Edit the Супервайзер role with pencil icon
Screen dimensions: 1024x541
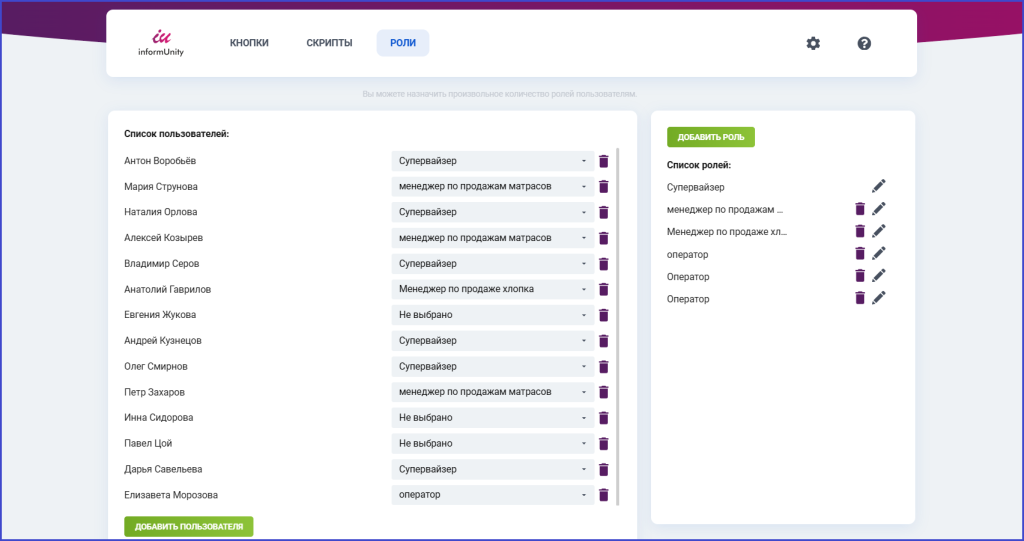coord(879,187)
